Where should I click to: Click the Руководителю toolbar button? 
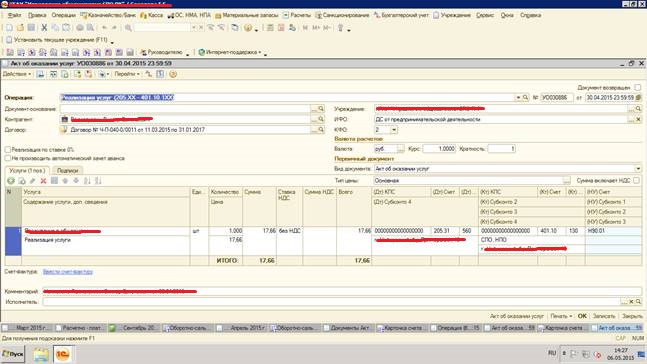161,52
